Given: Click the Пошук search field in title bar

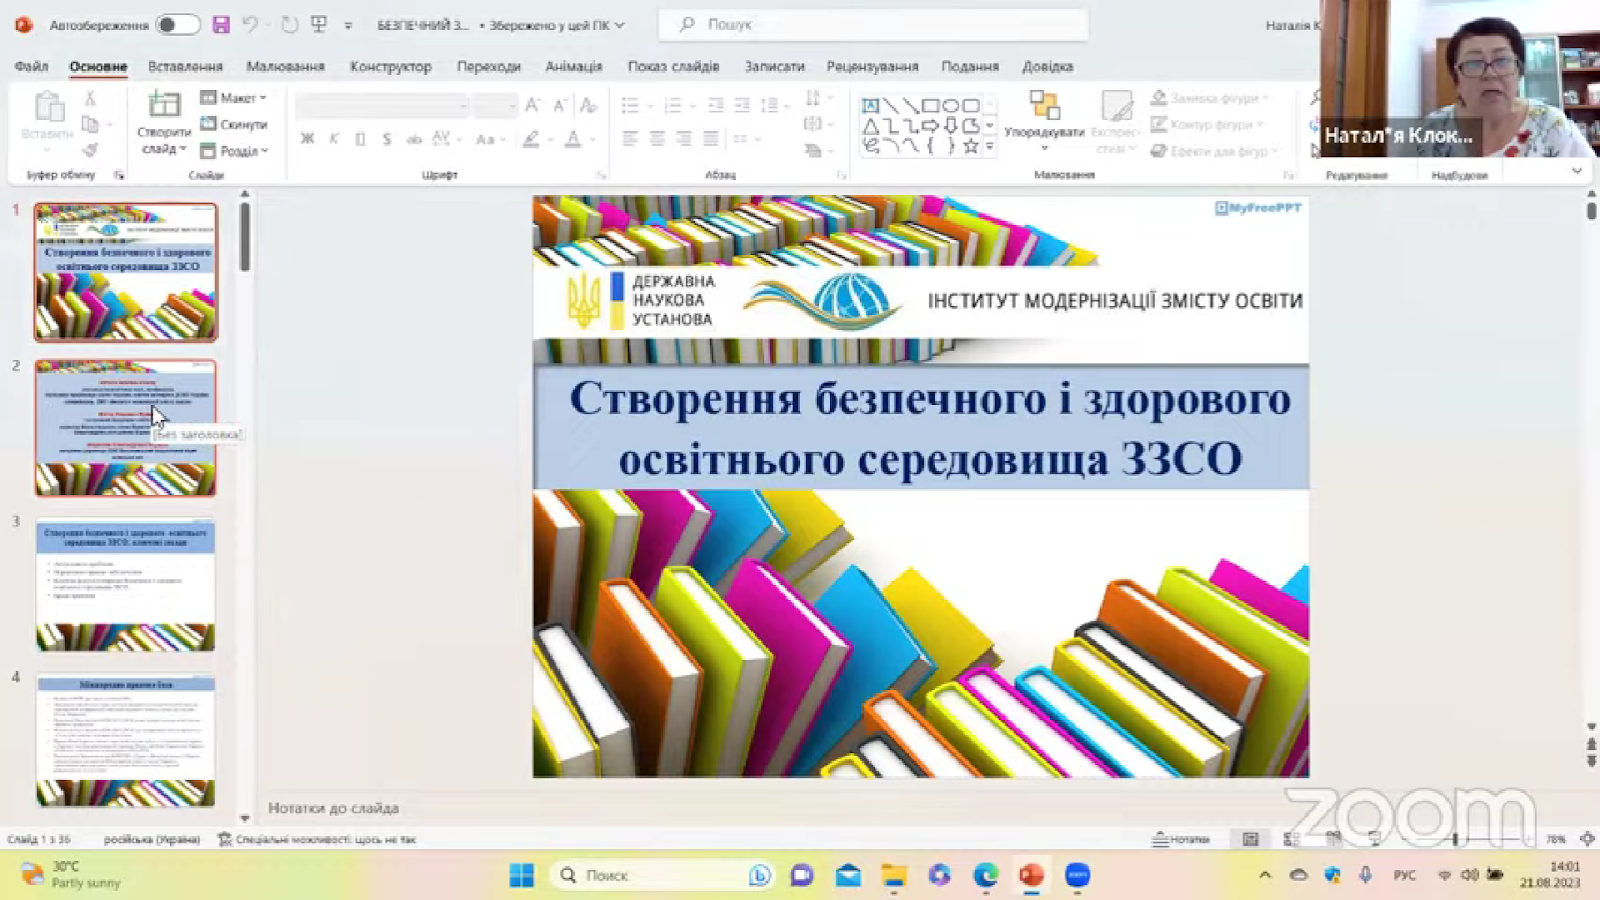Looking at the screenshot, I should click(873, 24).
